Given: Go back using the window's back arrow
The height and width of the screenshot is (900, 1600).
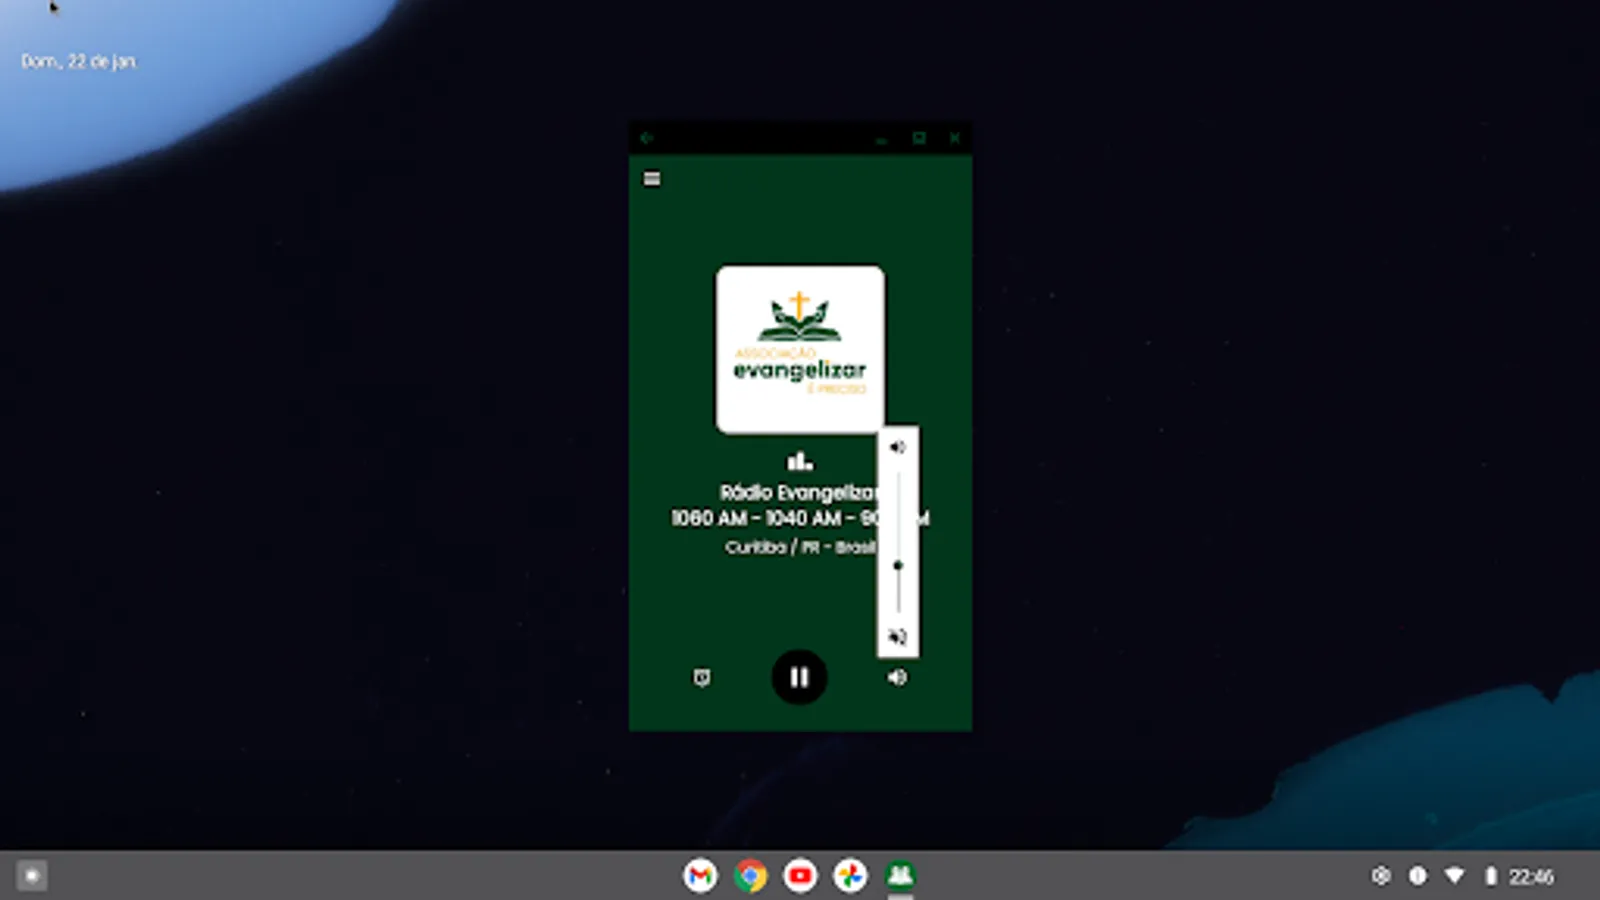Looking at the screenshot, I should coord(646,138).
